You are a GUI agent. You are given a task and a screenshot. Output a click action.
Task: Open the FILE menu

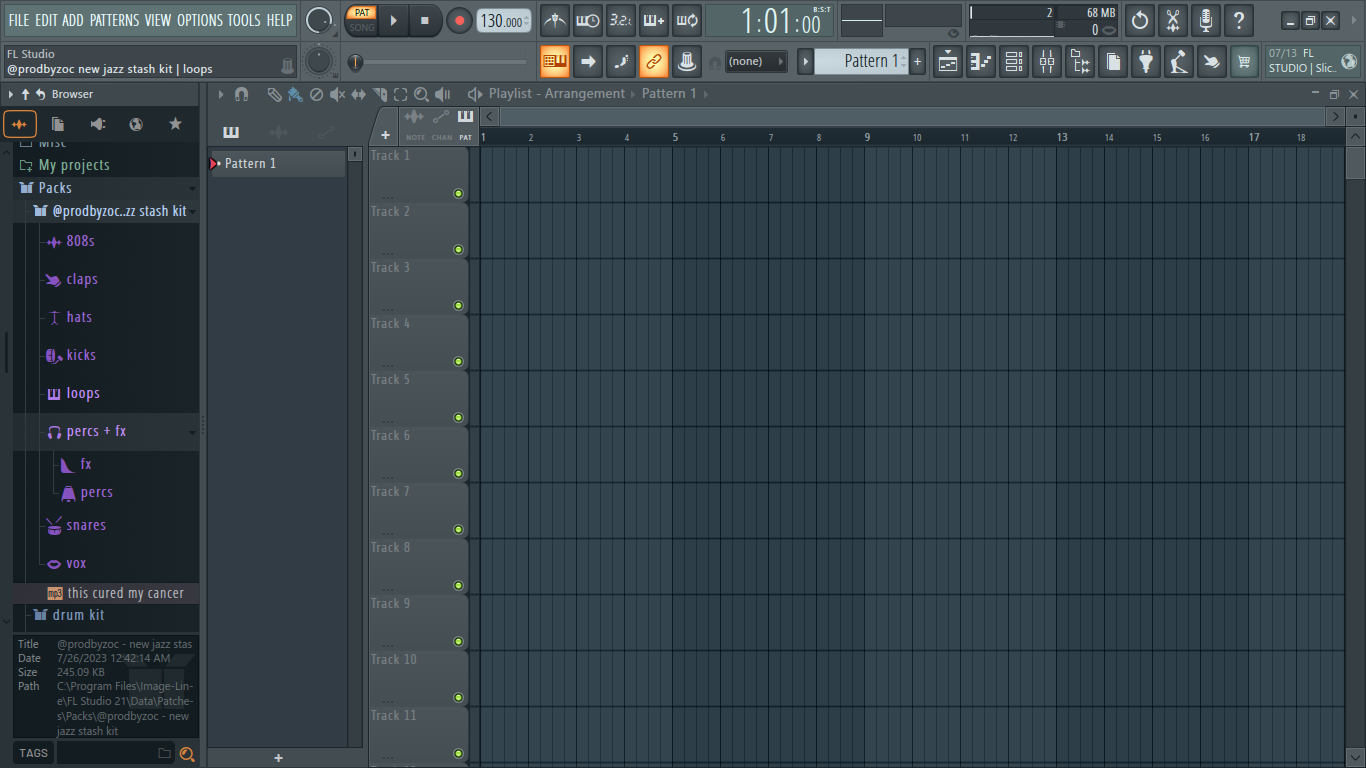pos(19,20)
